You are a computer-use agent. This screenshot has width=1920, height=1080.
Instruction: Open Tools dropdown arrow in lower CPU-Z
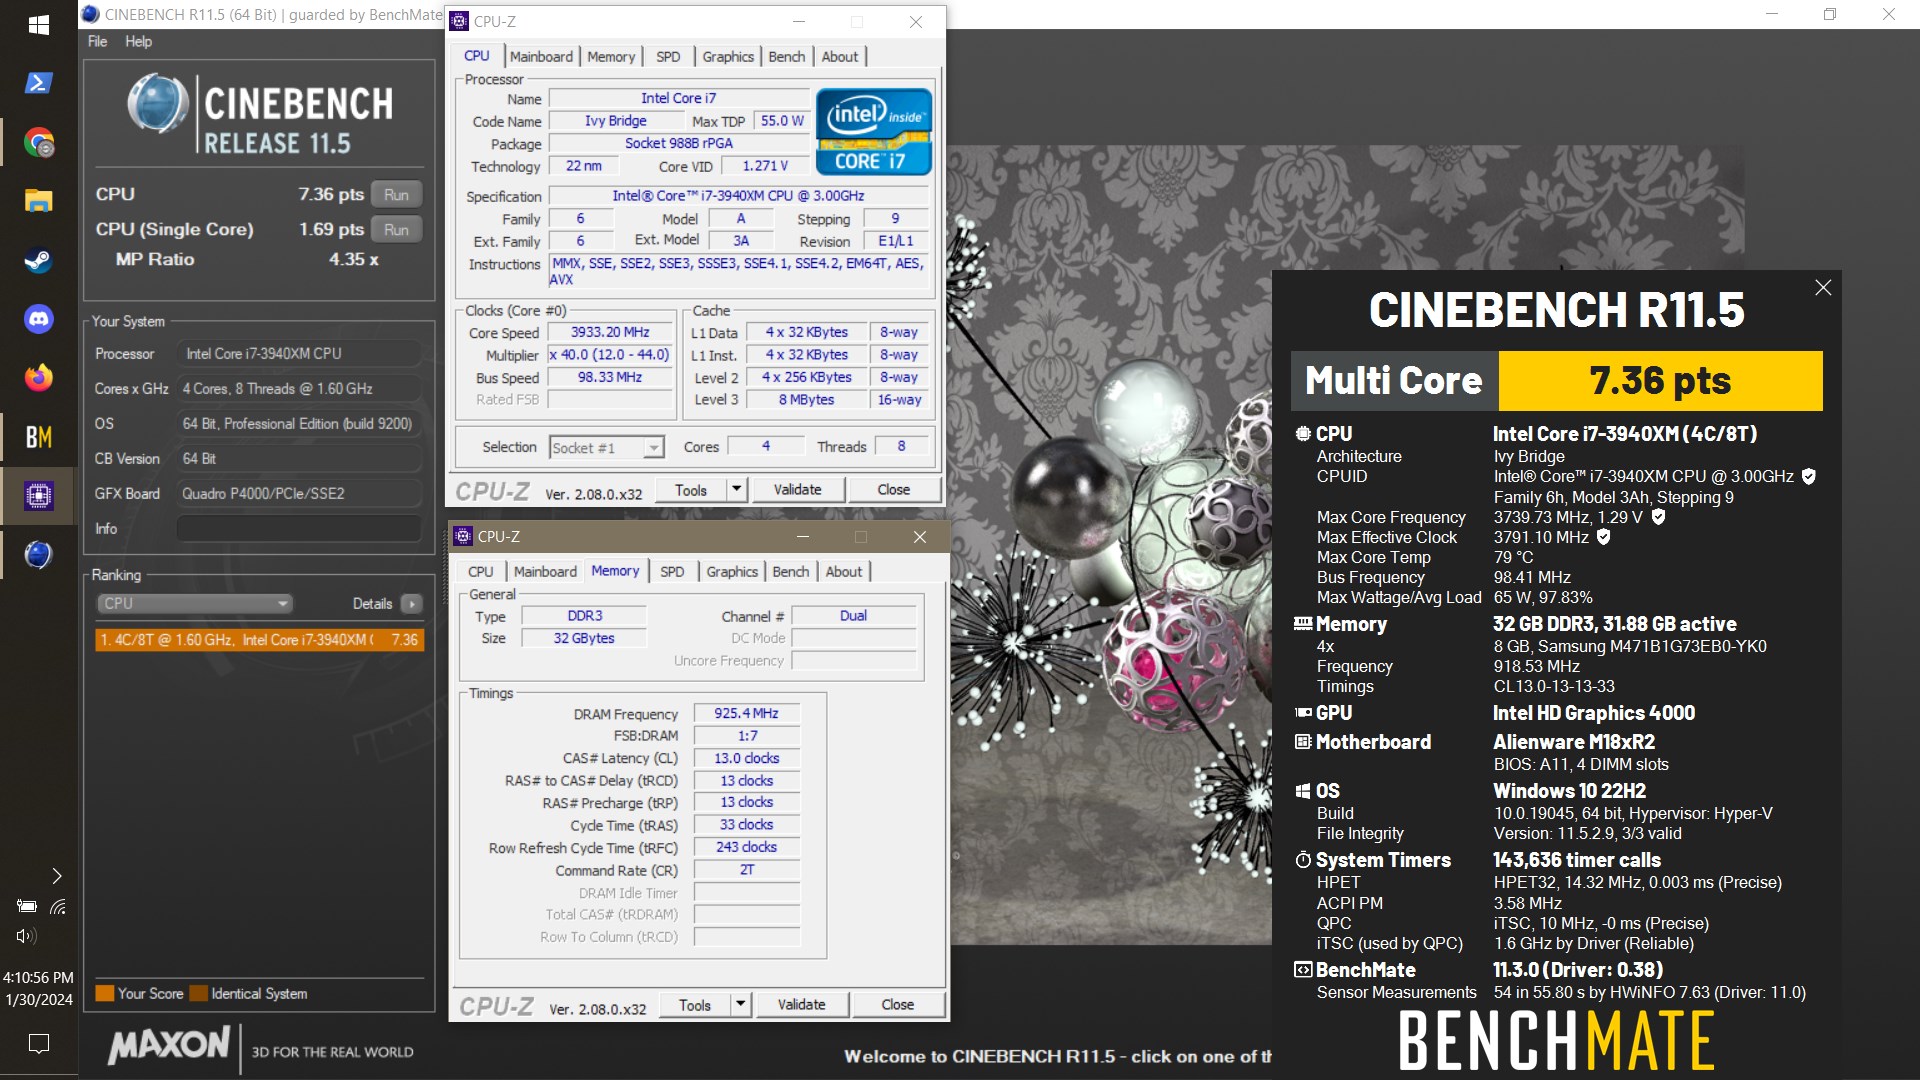[741, 1005]
